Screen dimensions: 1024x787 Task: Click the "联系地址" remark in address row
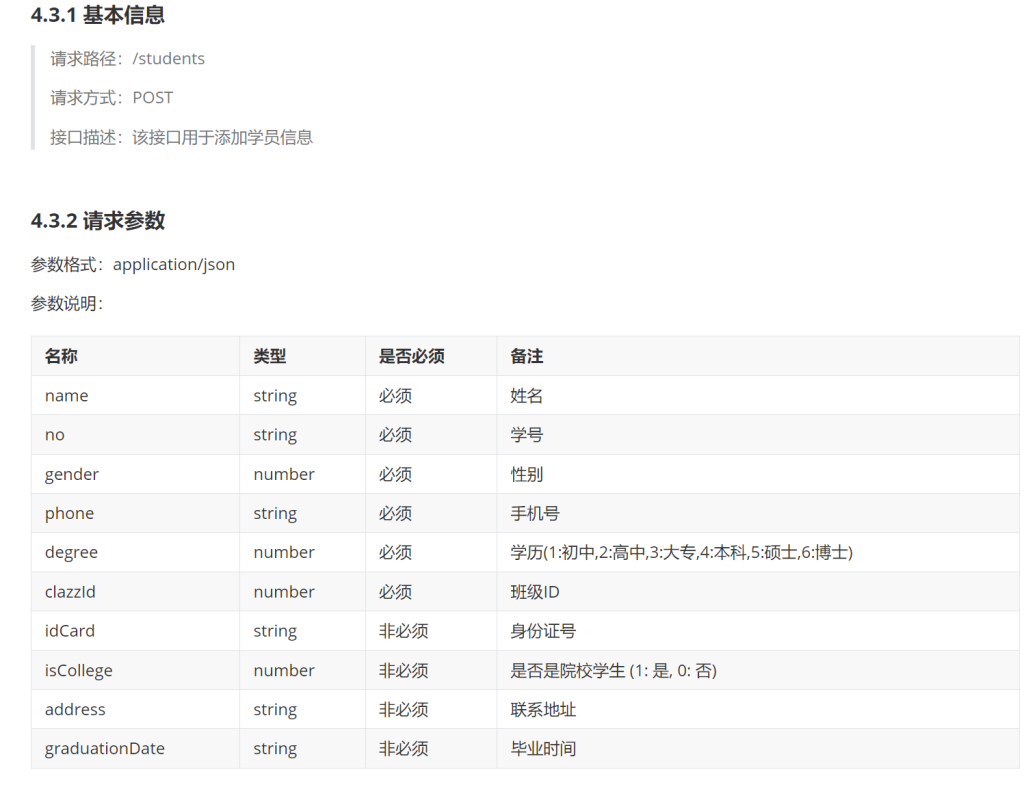pyautogui.click(x=543, y=710)
